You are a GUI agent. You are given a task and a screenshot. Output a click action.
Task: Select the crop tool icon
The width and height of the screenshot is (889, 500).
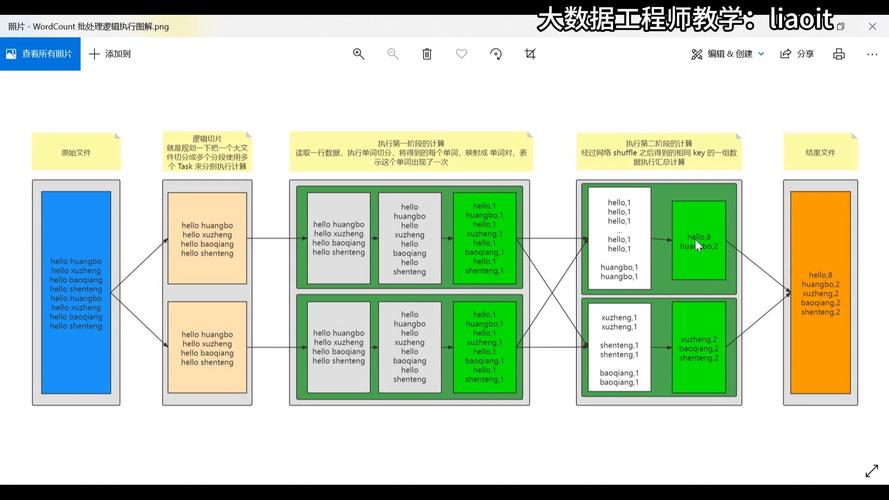[530, 54]
